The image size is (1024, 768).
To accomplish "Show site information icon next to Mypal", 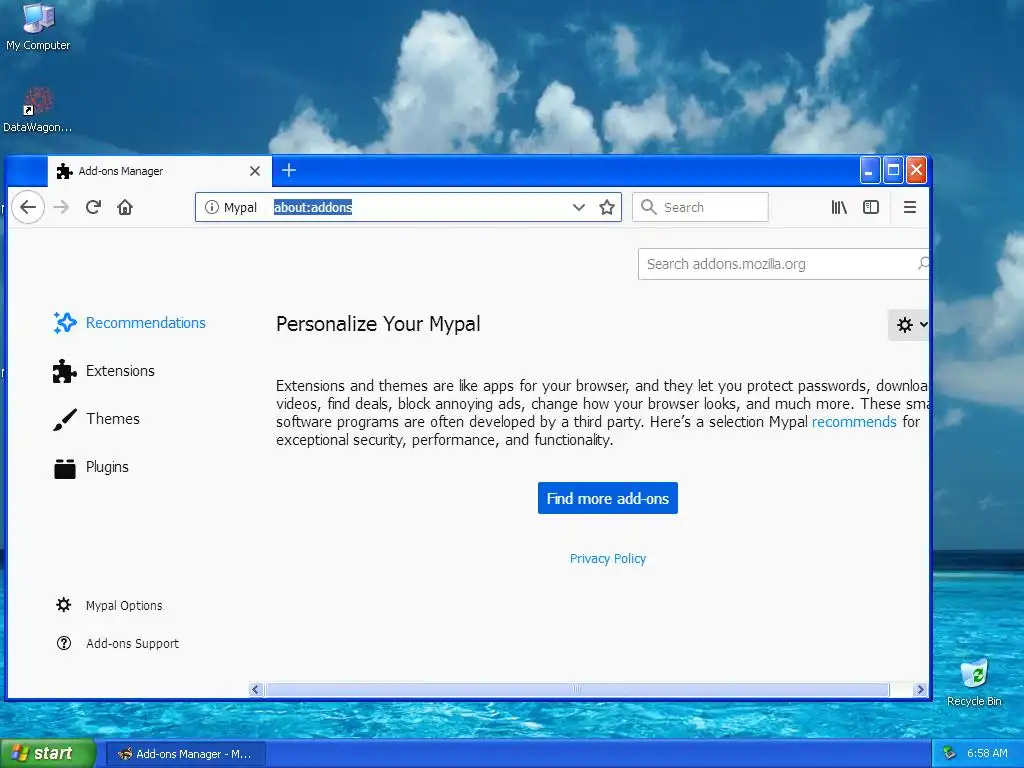I will click(x=211, y=207).
